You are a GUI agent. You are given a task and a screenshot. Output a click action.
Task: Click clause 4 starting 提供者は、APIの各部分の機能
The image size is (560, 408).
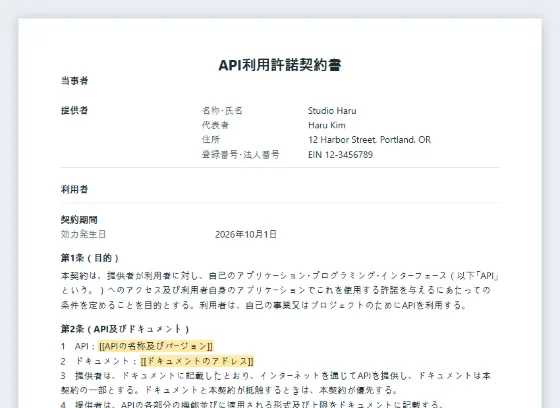click(252, 404)
